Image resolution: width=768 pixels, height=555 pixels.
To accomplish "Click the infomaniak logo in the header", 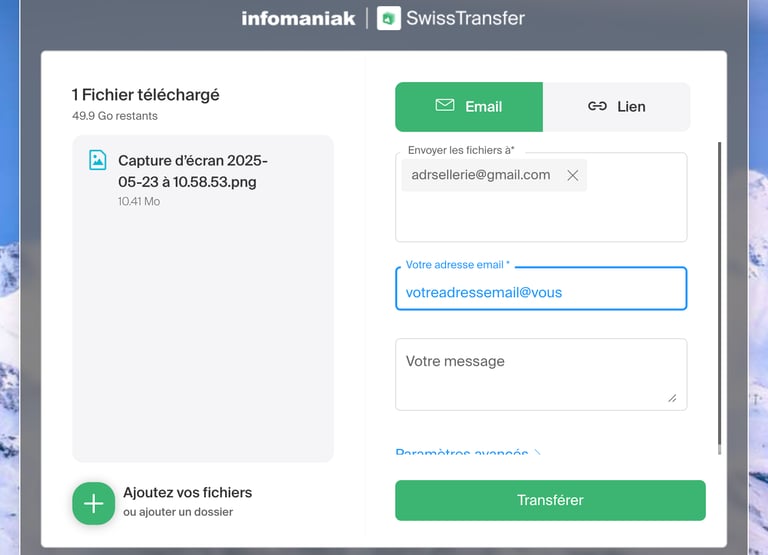I will 298,18.
